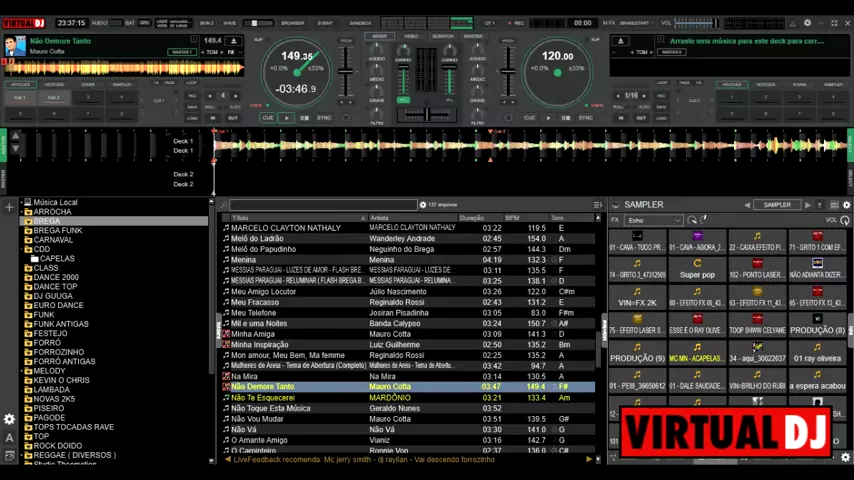This screenshot has width=854, height=480.
Task: Play deck 1 with the play button
Action: (286, 118)
